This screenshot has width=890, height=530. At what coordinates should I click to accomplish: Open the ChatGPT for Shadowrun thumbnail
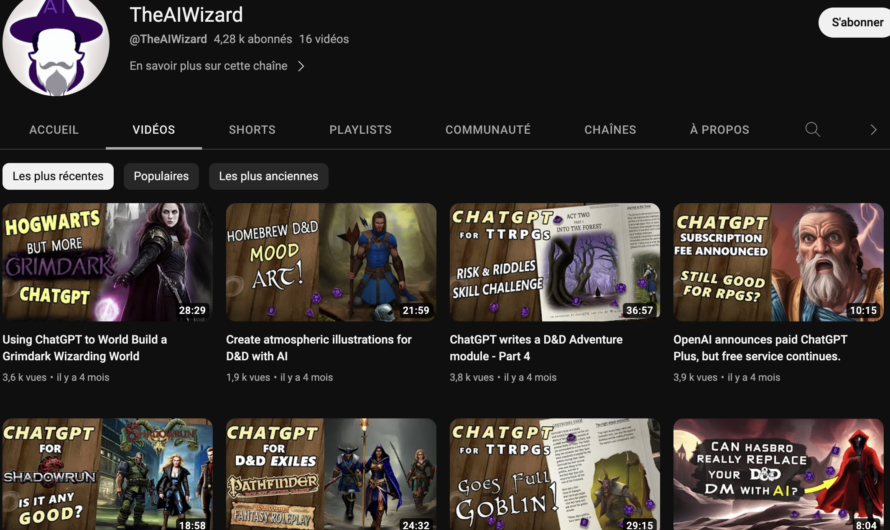107,474
